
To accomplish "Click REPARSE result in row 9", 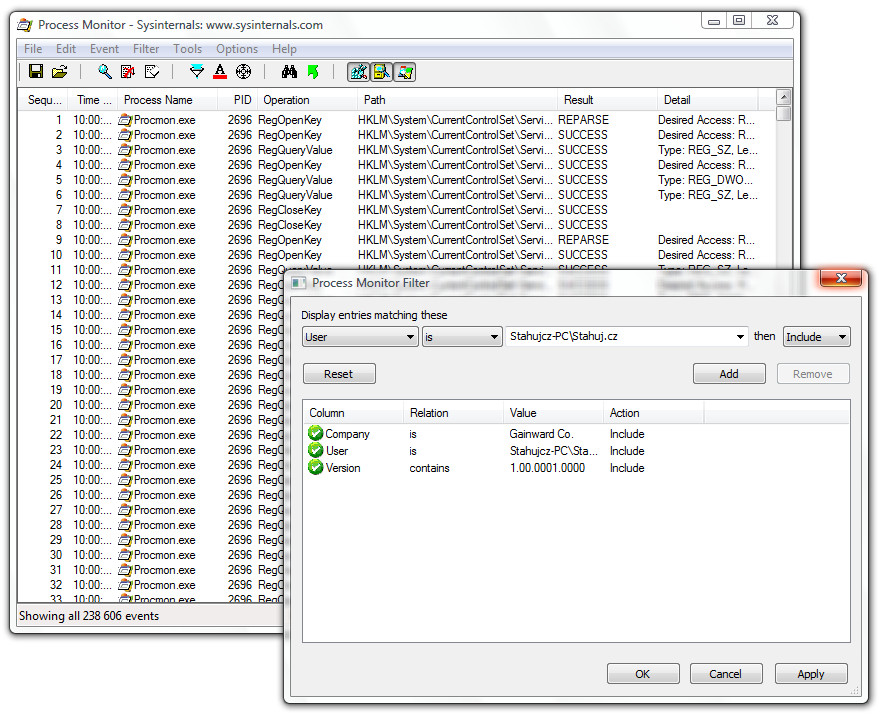I will tap(583, 240).
